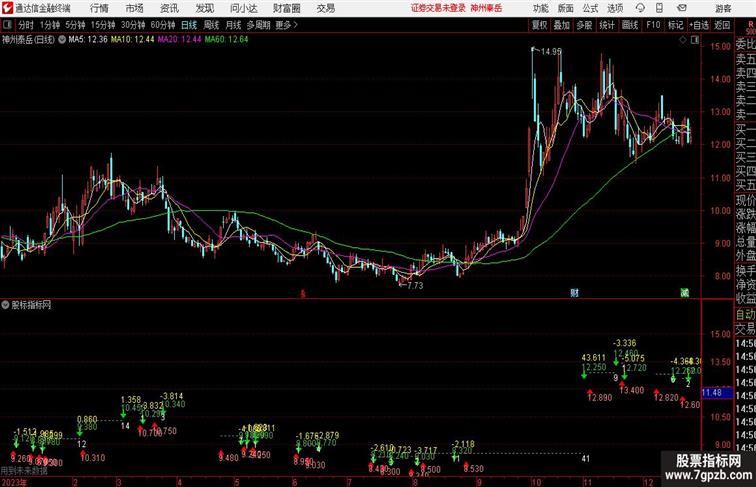The image size is (756, 487).
Task: Open the 市场 menu
Action: [x=135, y=8]
